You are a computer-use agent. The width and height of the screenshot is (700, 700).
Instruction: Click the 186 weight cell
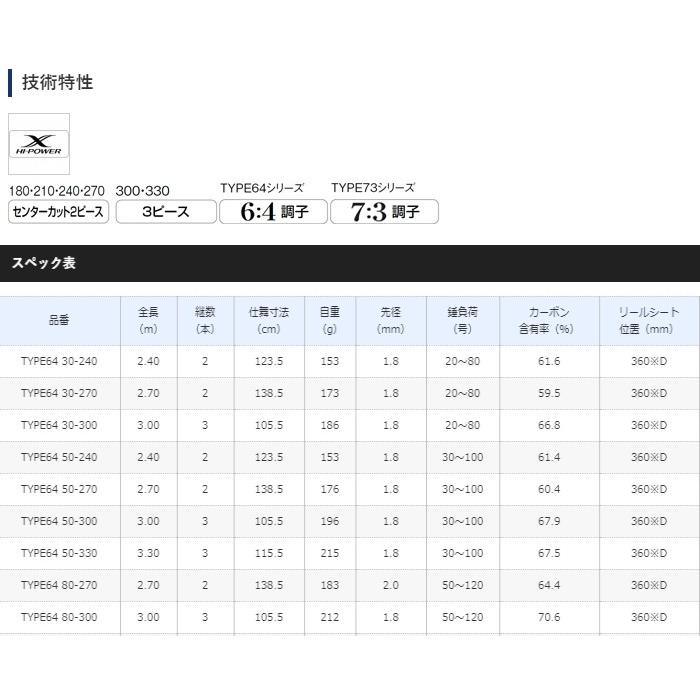coord(330,425)
